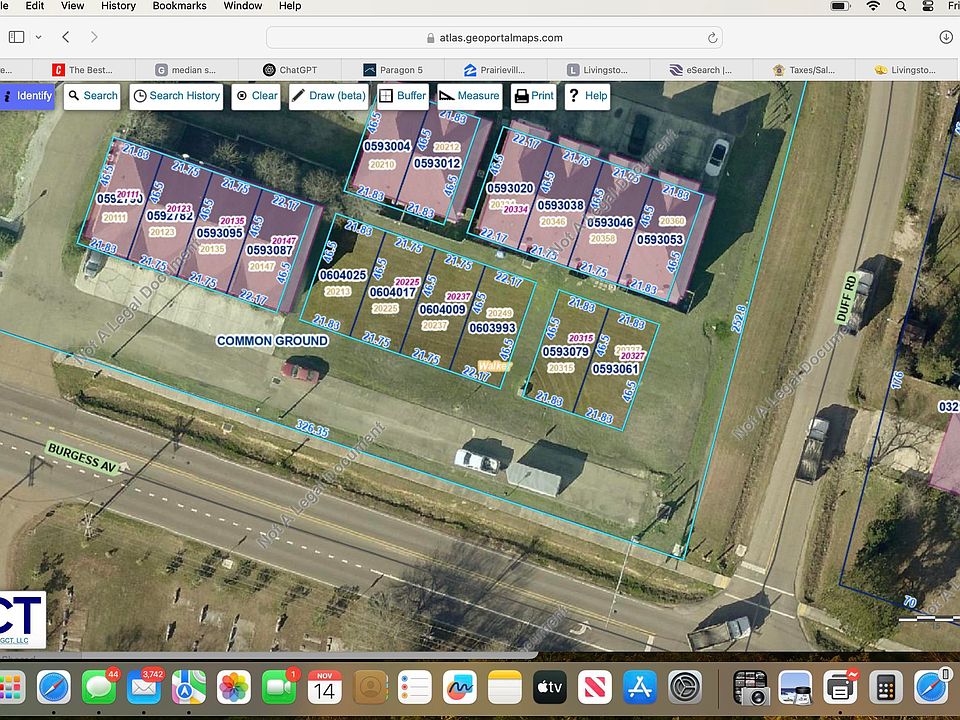Open the map Help button
The width and height of the screenshot is (960, 720).
587,96
